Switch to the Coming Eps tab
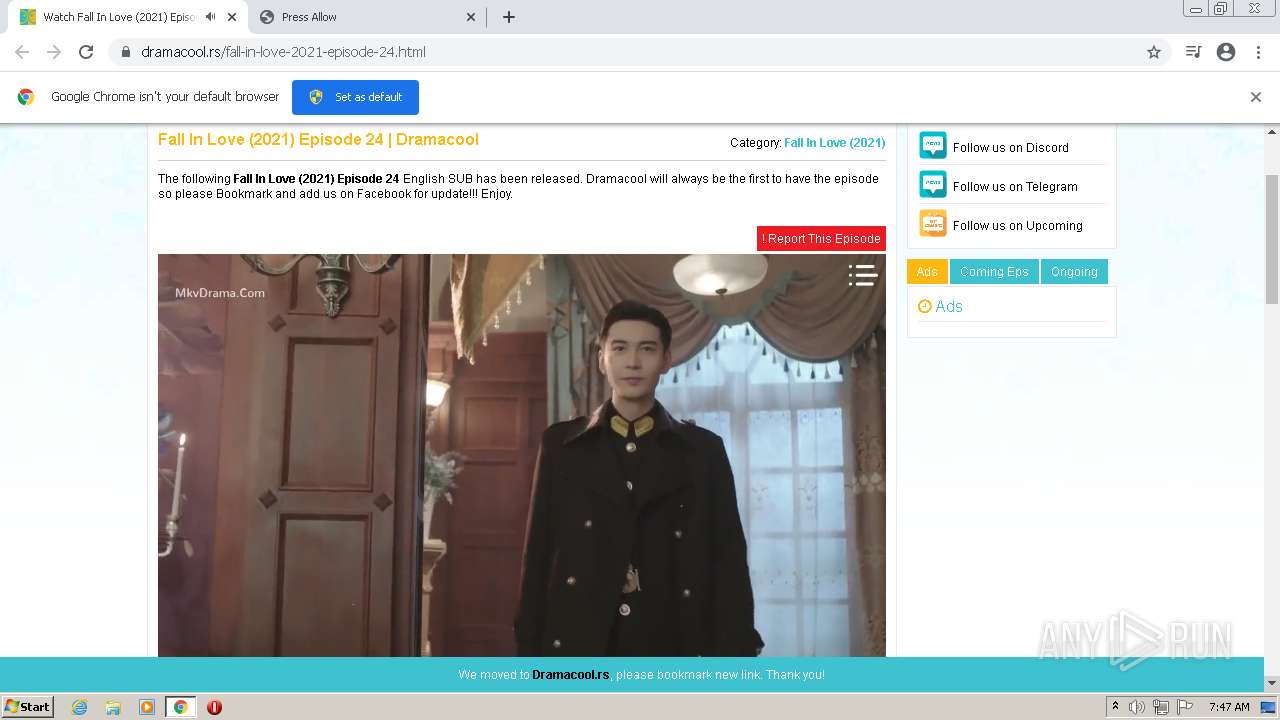Image resolution: width=1280 pixels, height=720 pixels. pyautogui.click(x=994, y=272)
